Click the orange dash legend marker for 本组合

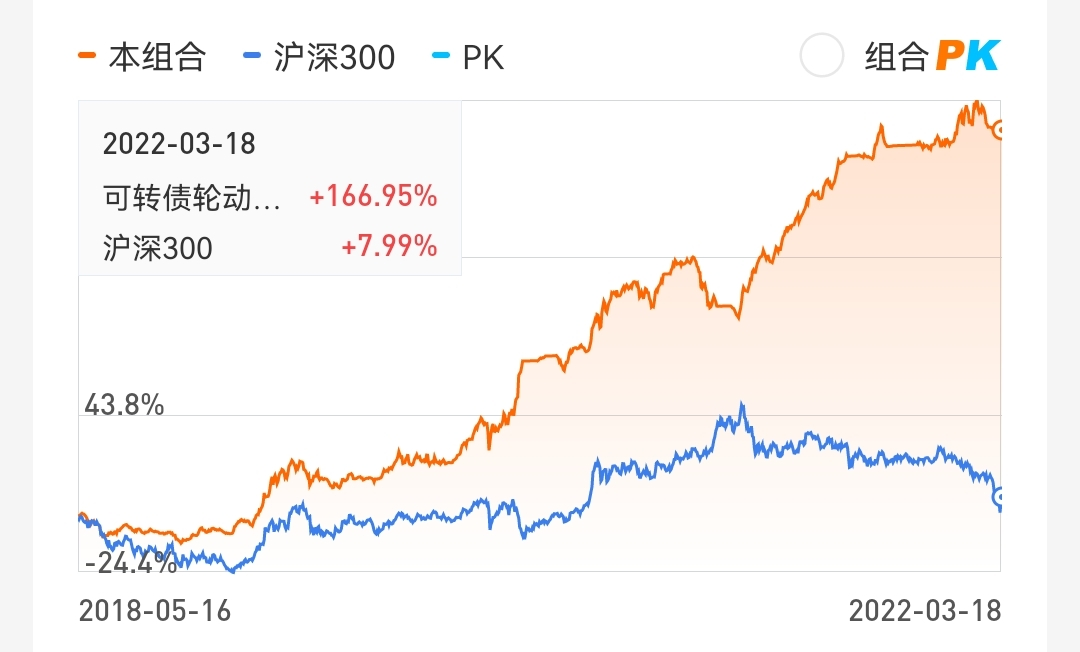(x=87, y=57)
